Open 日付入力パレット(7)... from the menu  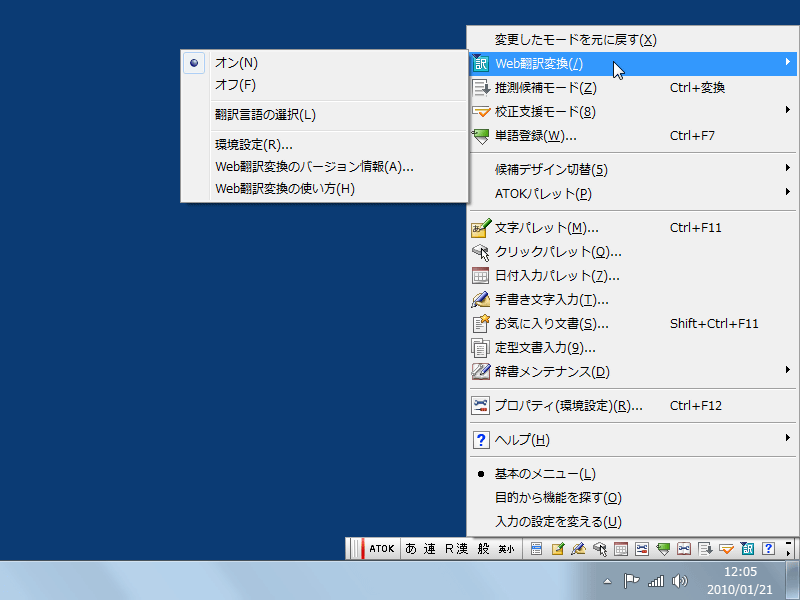(x=633, y=276)
